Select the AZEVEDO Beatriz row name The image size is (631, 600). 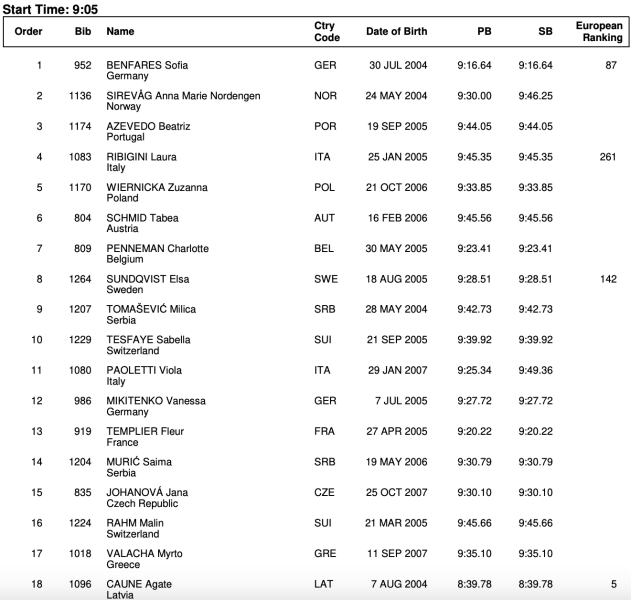148,127
